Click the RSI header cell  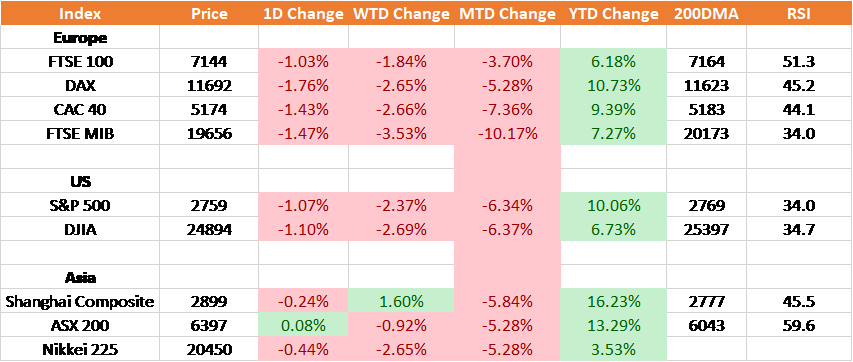[x=799, y=13]
